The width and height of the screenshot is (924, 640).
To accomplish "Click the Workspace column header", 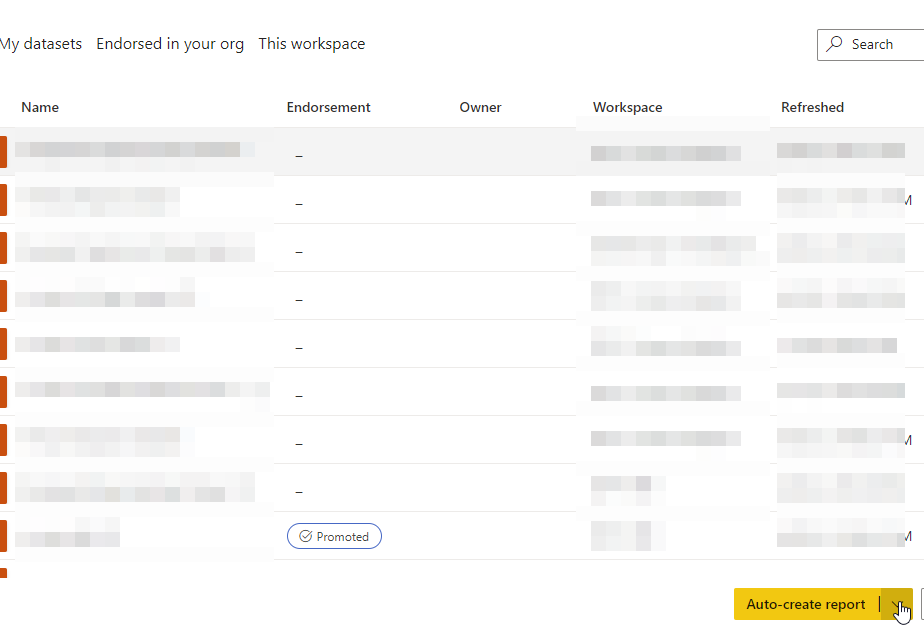I will click(627, 107).
